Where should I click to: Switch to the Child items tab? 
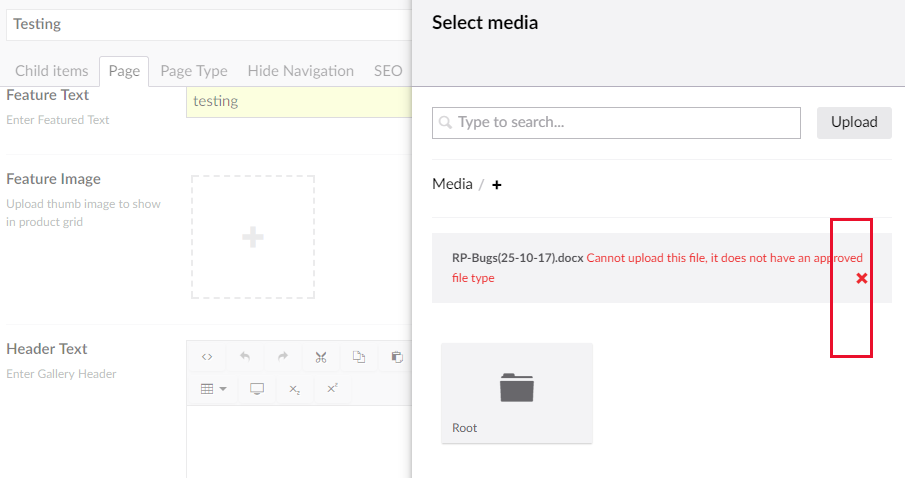(51, 71)
